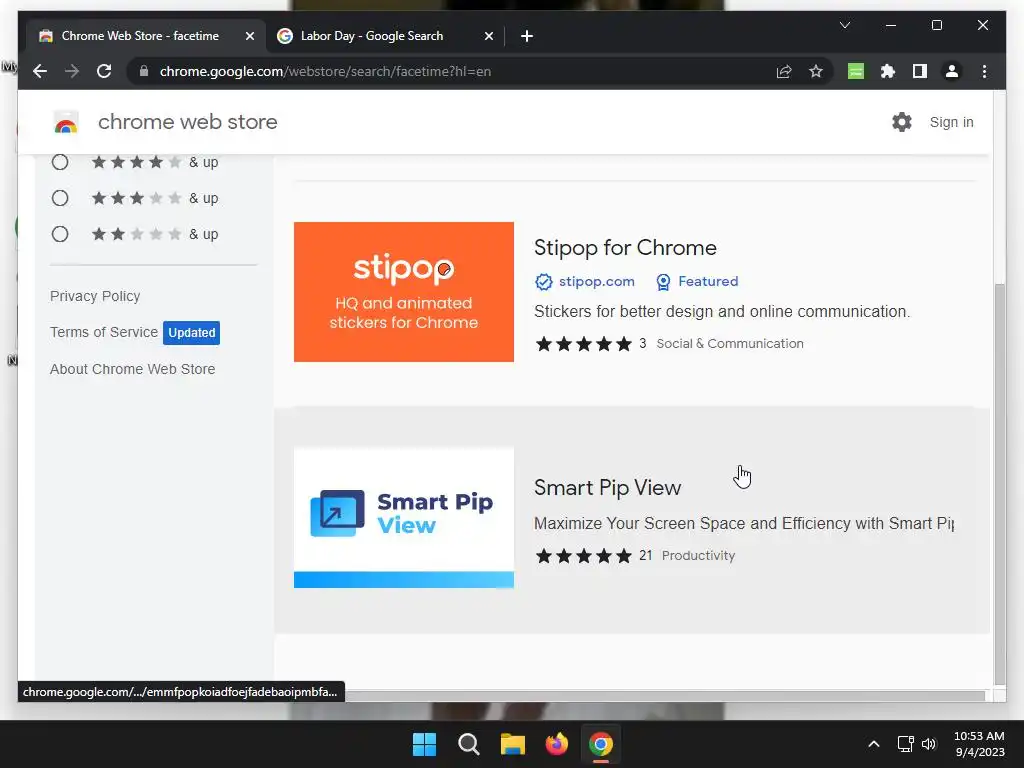The width and height of the screenshot is (1024, 768).
Task: Select the 2 stars & up rating filter
Action: [60, 234]
